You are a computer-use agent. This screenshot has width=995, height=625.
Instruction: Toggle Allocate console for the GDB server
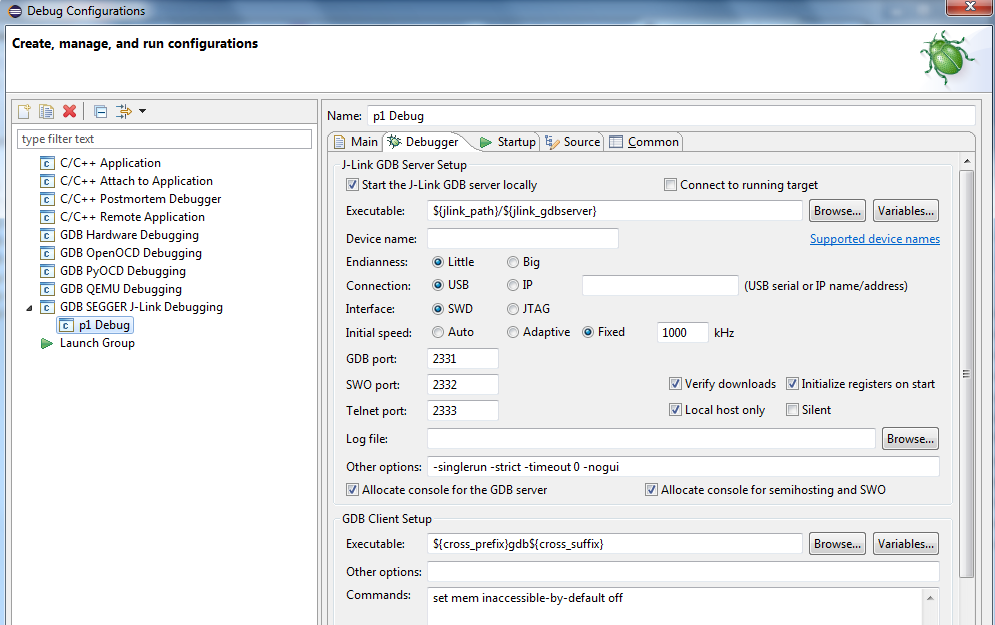tap(352, 490)
